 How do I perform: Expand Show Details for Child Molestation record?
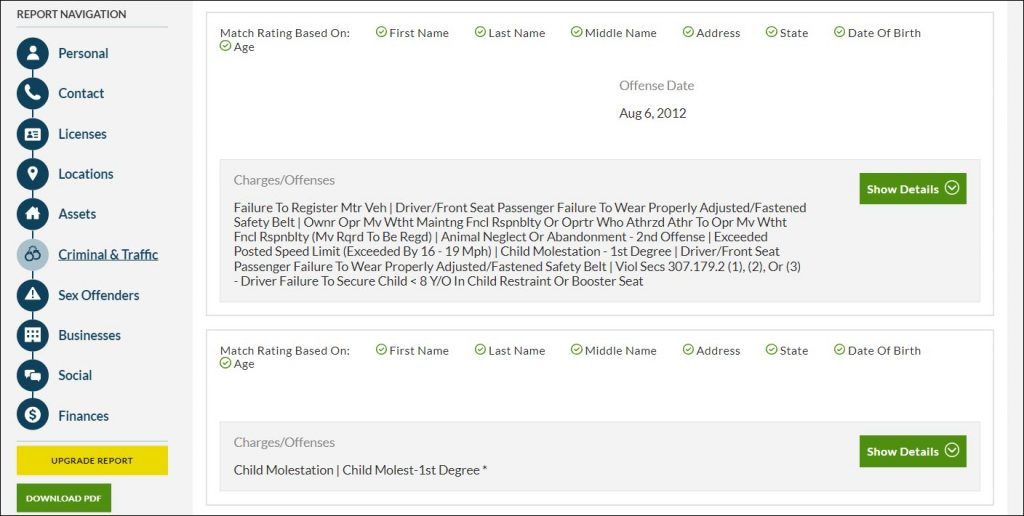click(x=912, y=451)
